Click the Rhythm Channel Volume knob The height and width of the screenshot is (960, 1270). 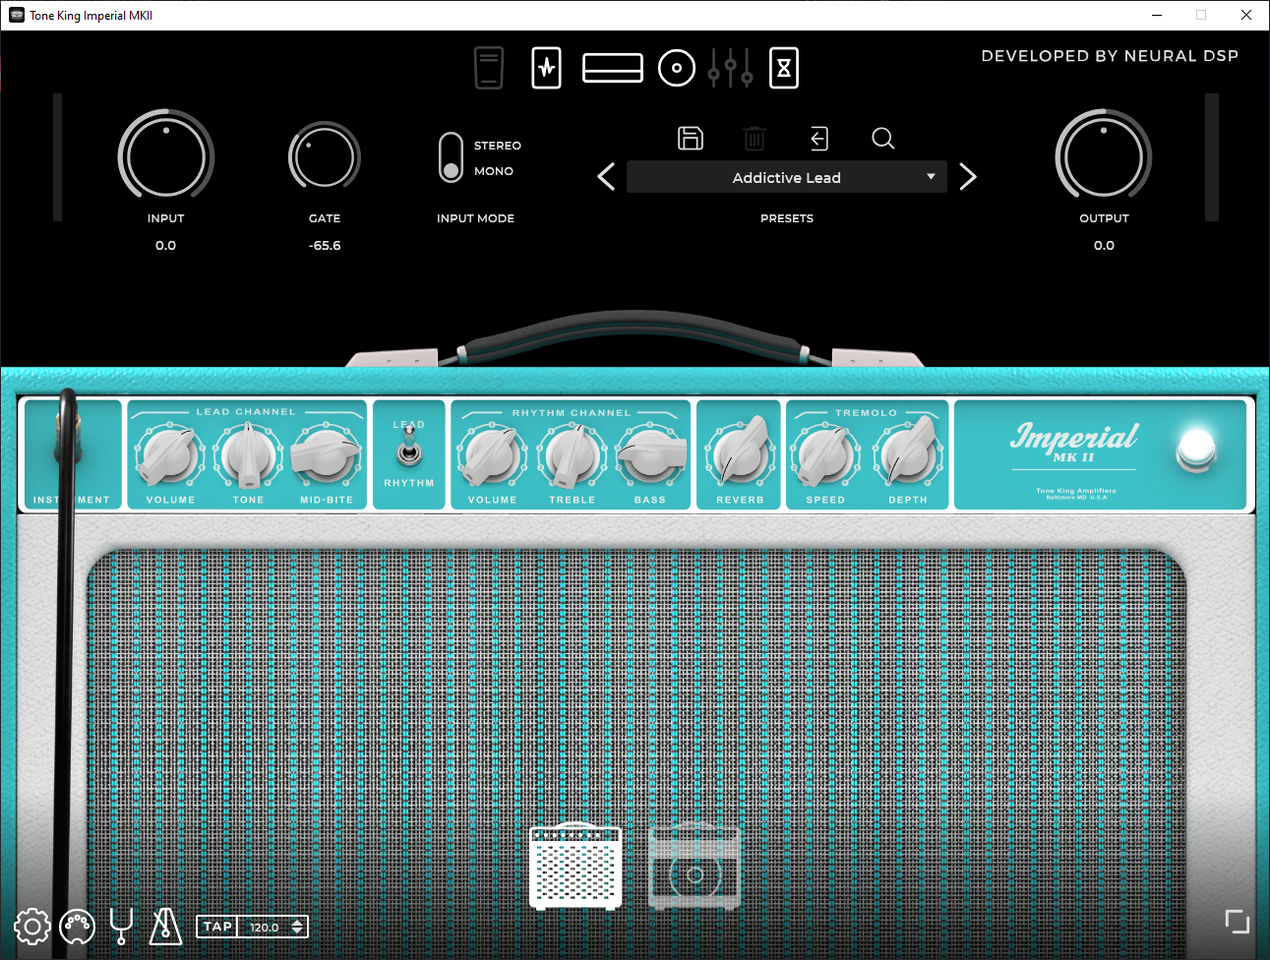pyautogui.click(x=492, y=455)
